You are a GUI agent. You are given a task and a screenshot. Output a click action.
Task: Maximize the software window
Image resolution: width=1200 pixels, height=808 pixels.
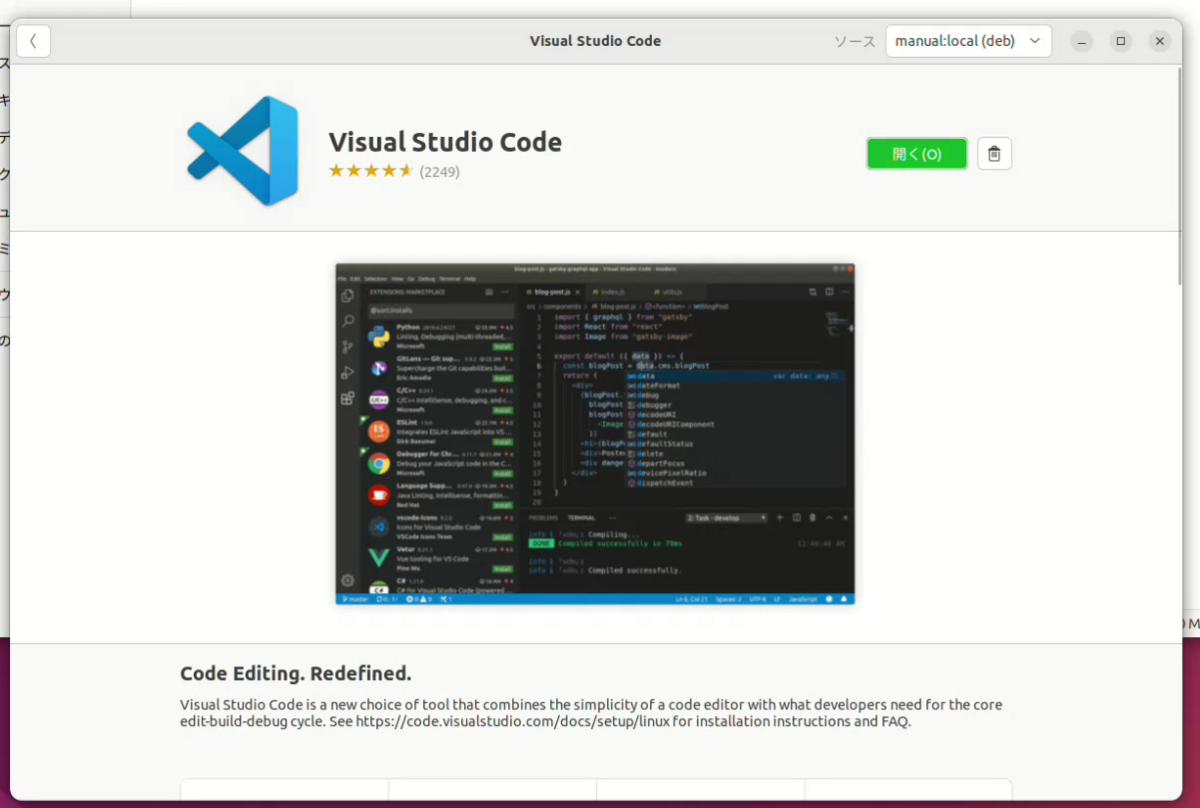click(x=1120, y=41)
